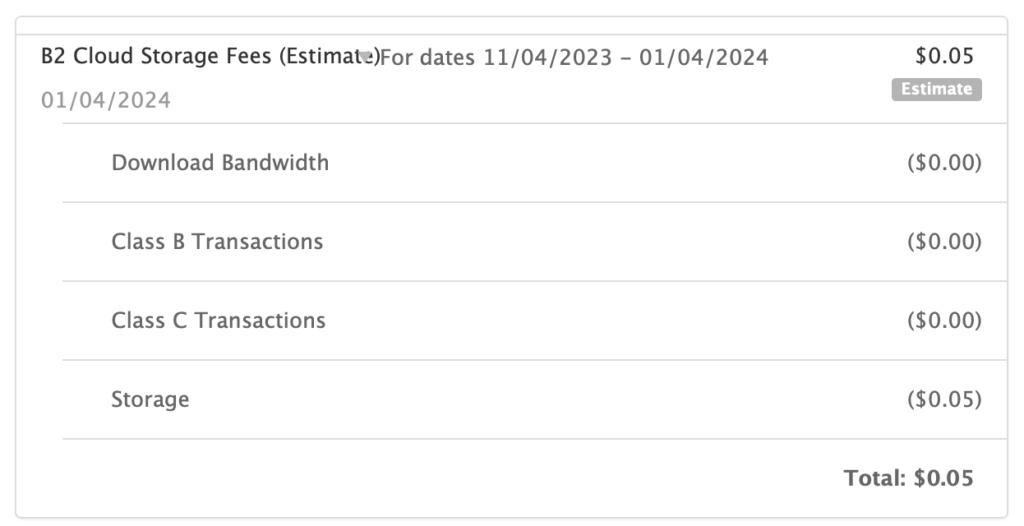Click the Storage ($0.05) amount
The image size is (1024, 526).
(944, 399)
